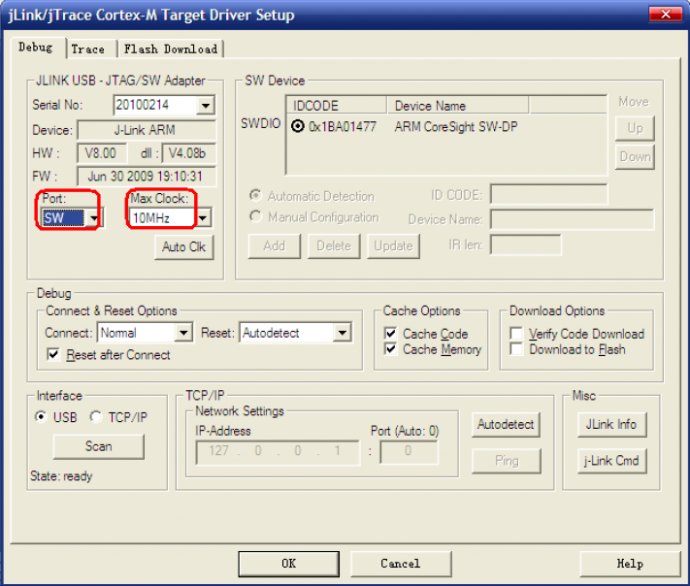
Task: Expand the Port dropdown showing SW
Action: 94,218
